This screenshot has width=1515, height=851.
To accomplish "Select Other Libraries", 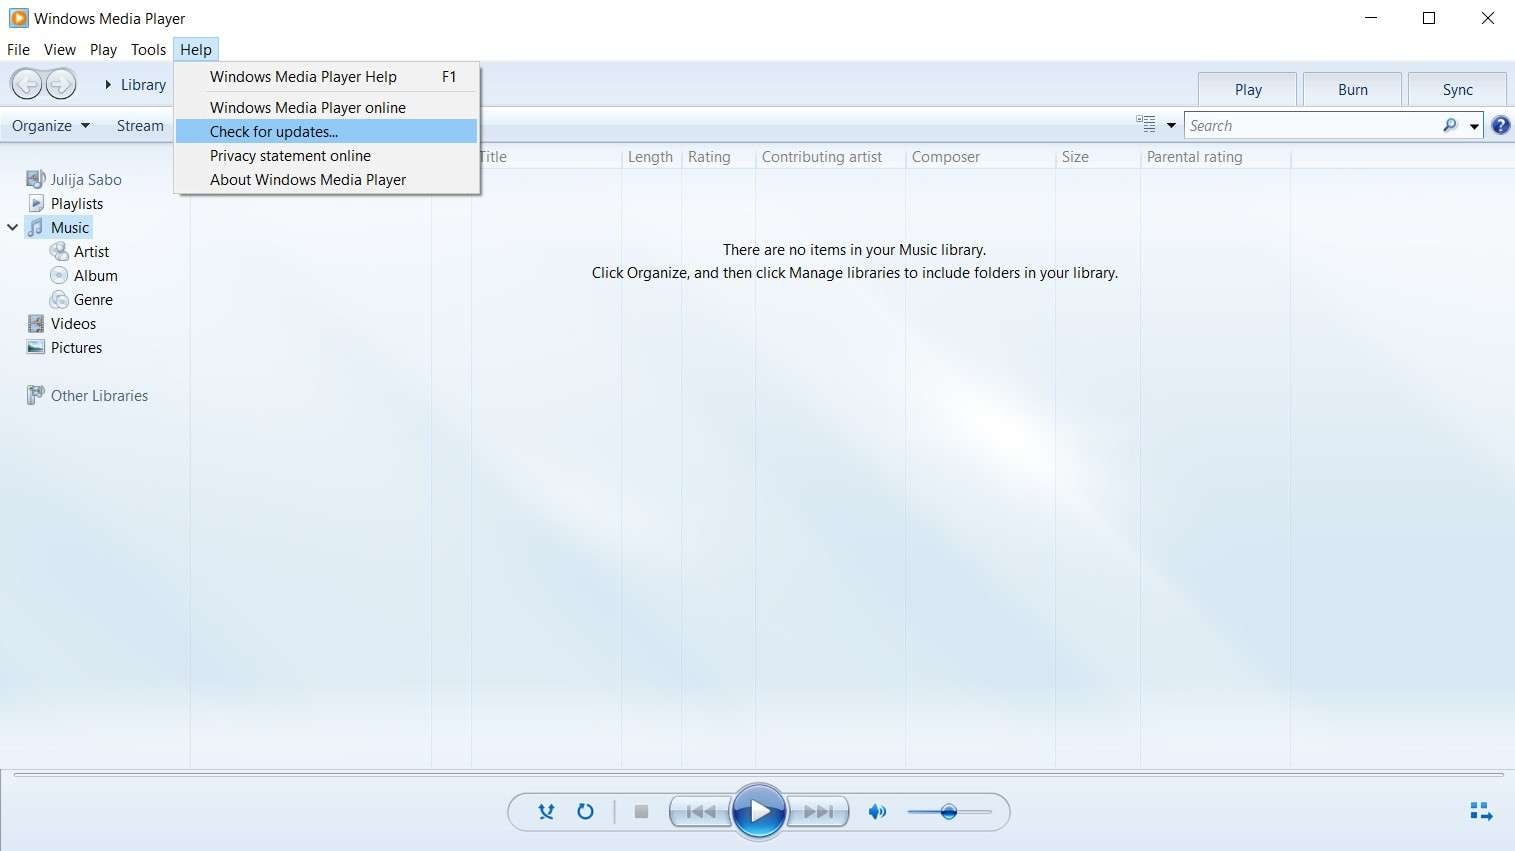I will (x=100, y=395).
